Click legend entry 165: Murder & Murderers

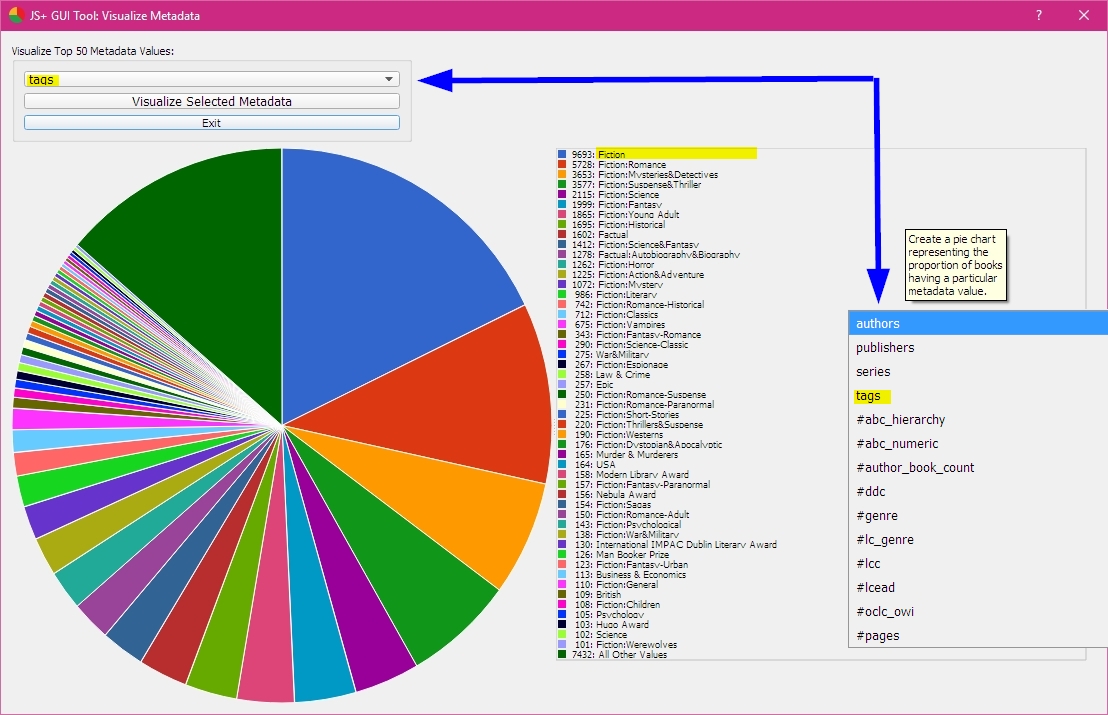(626, 454)
